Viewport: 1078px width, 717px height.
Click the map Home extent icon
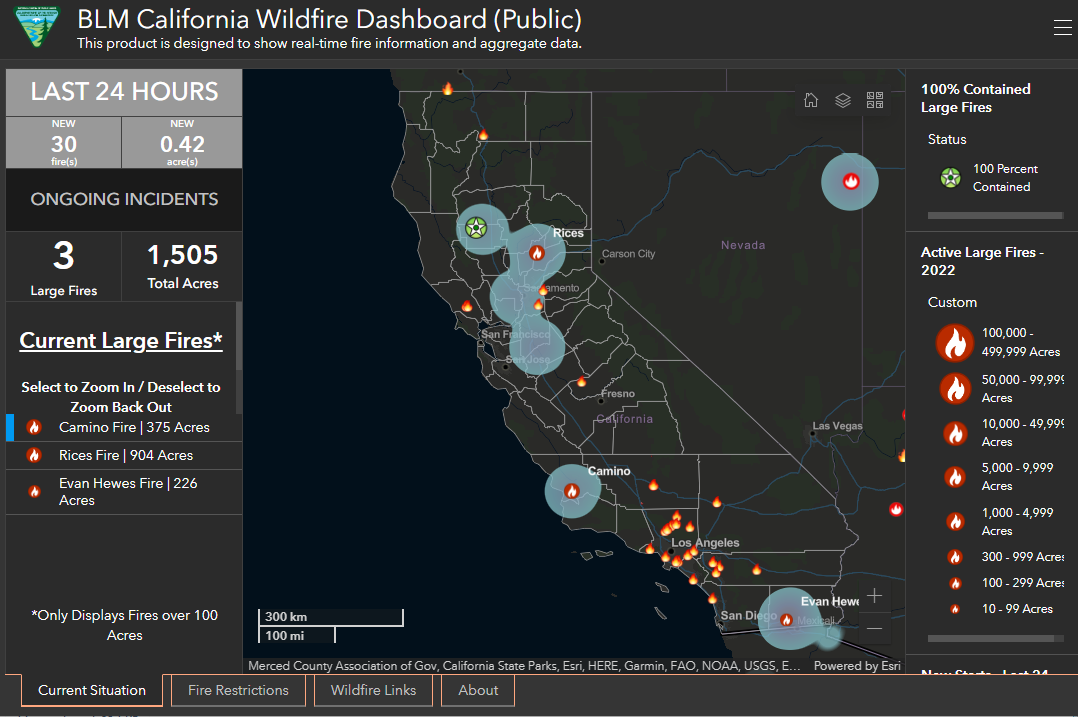pos(811,100)
